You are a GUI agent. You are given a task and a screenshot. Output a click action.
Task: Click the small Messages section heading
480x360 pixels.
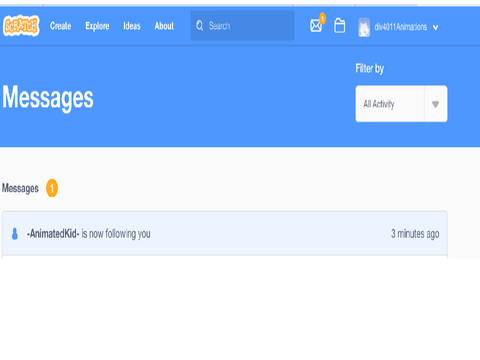point(20,188)
